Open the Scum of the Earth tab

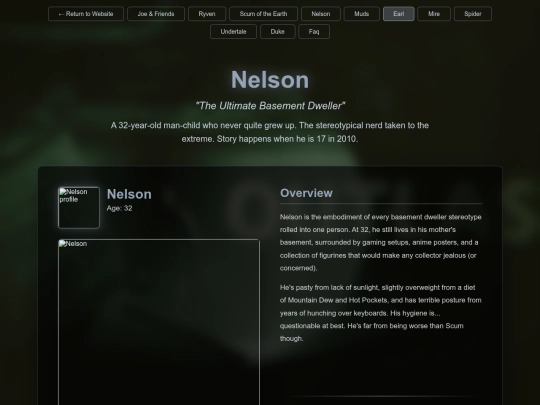click(x=263, y=14)
